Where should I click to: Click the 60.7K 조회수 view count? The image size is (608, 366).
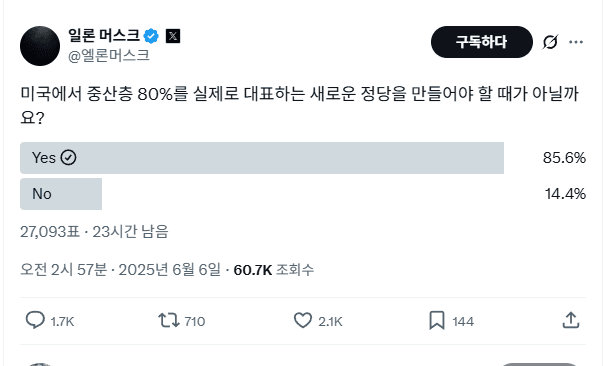point(273,269)
